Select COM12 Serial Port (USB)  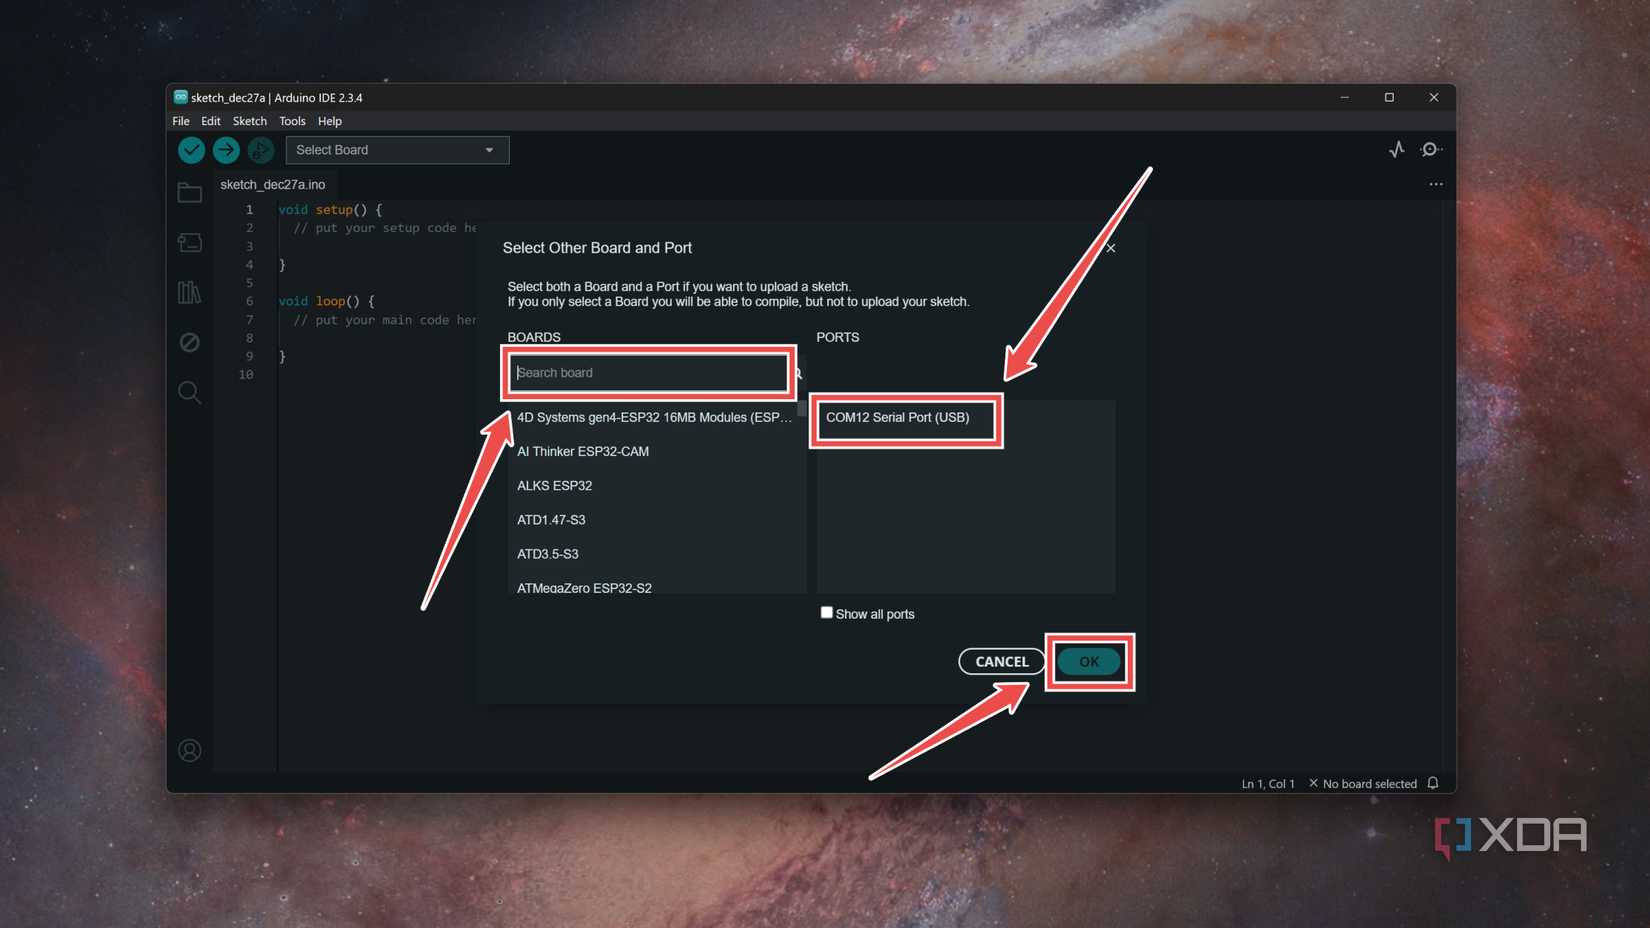(x=898, y=418)
